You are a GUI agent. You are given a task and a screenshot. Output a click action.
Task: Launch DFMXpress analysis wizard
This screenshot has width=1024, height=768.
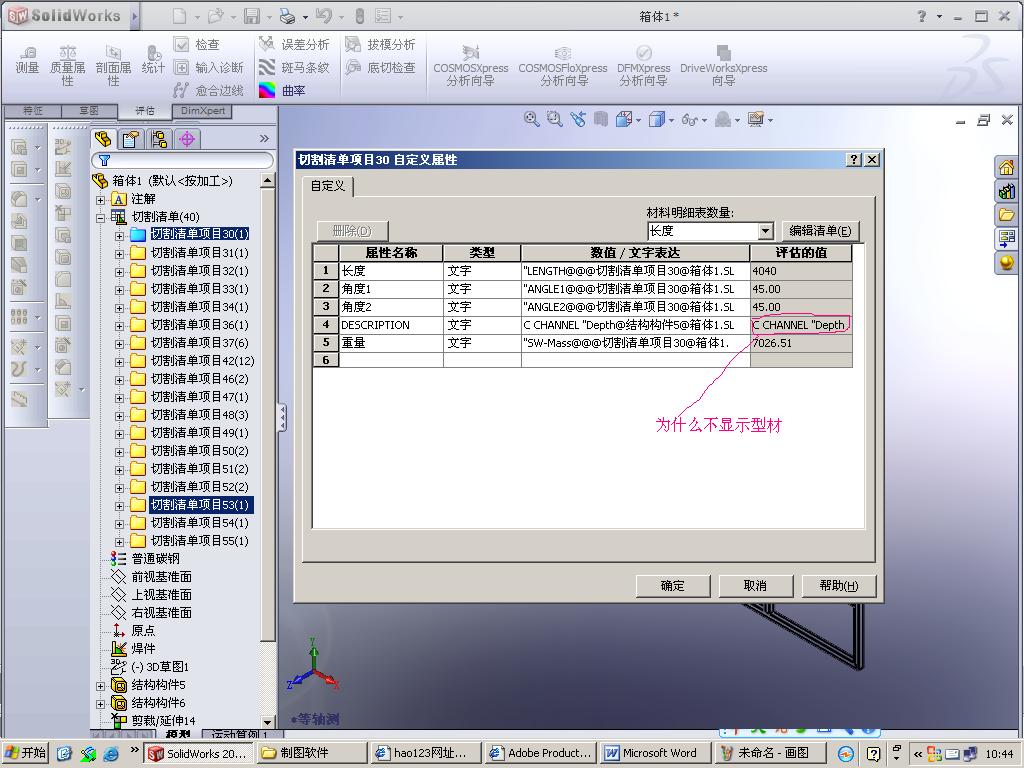coord(644,66)
